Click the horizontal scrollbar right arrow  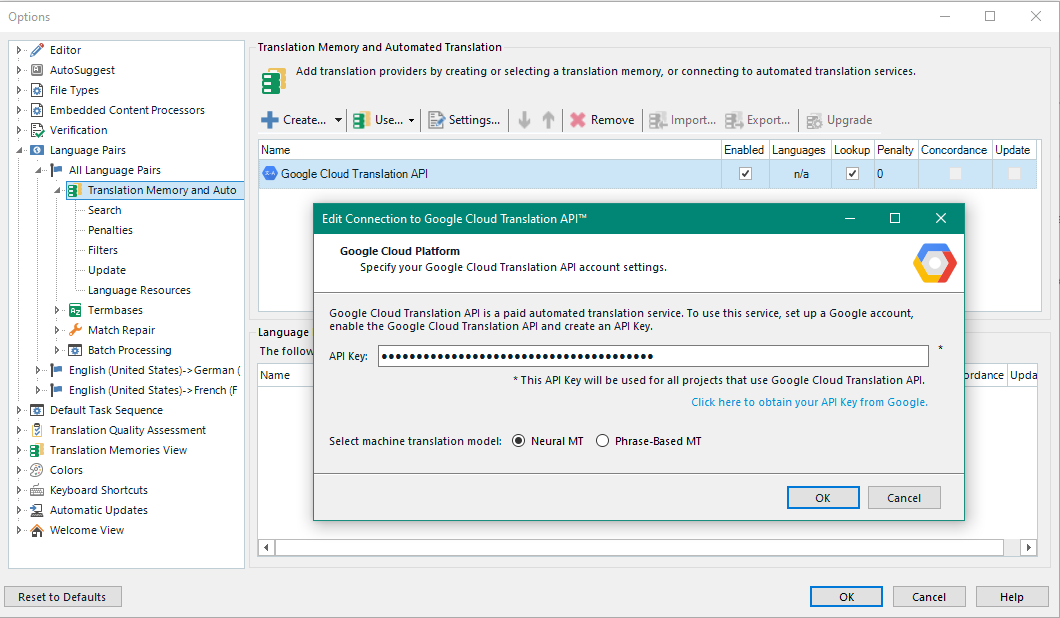(1029, 547)
